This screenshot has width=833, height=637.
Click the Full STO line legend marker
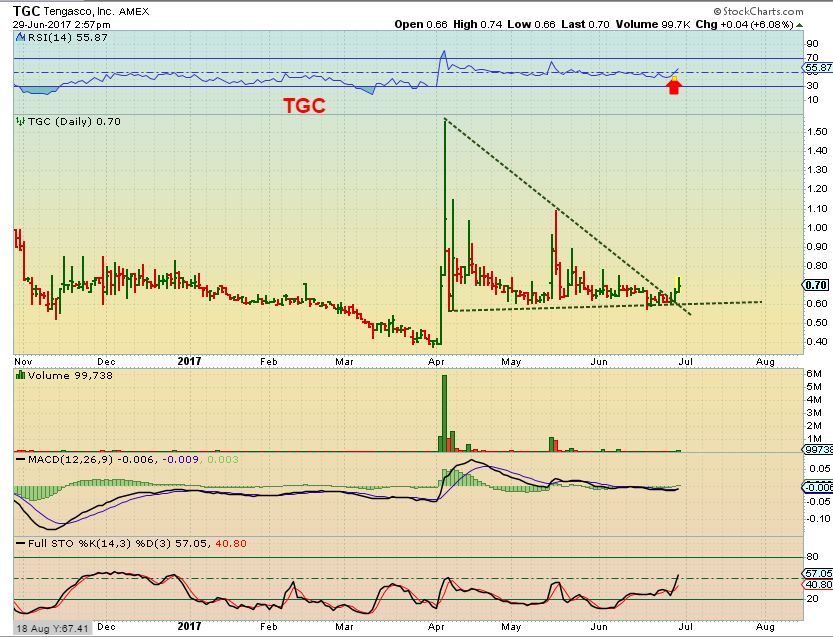point(21,543)
